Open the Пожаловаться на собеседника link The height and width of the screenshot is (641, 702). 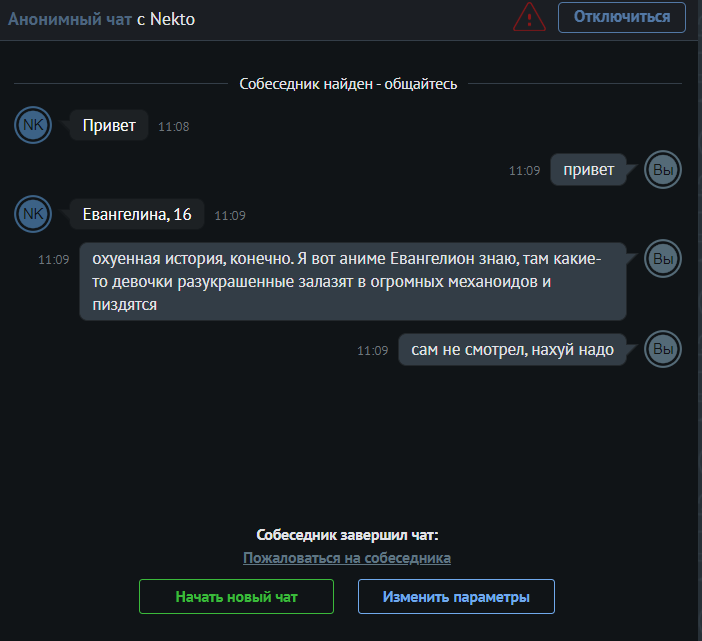point(347,558)
